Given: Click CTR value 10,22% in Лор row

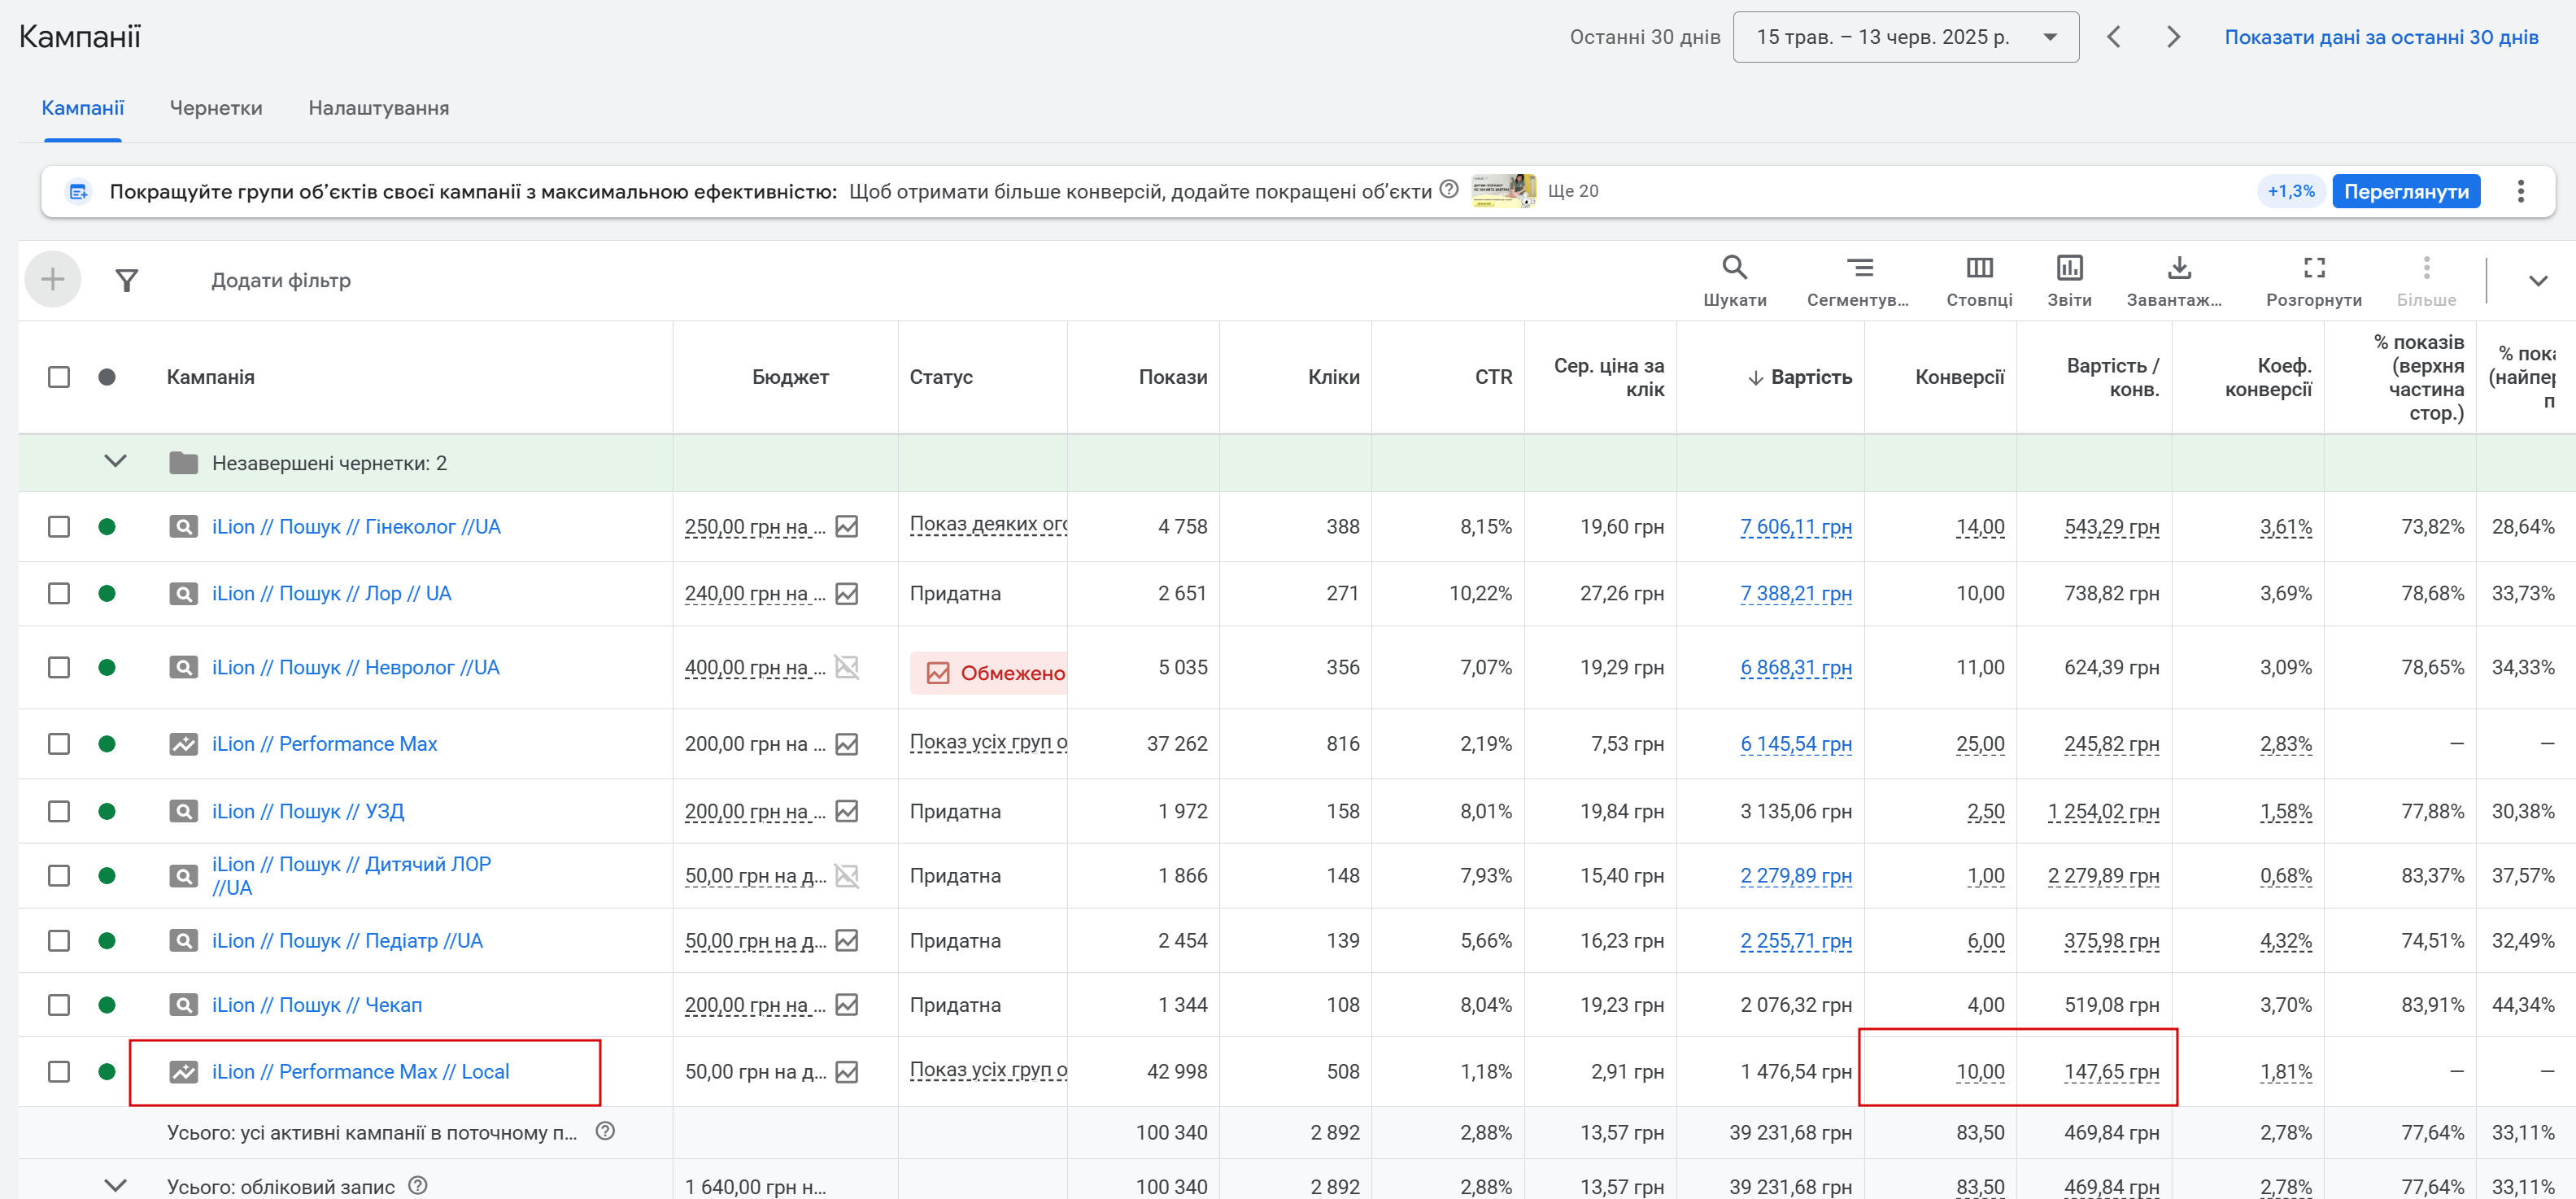Looking at the screenshot, I should (1480, 593).
